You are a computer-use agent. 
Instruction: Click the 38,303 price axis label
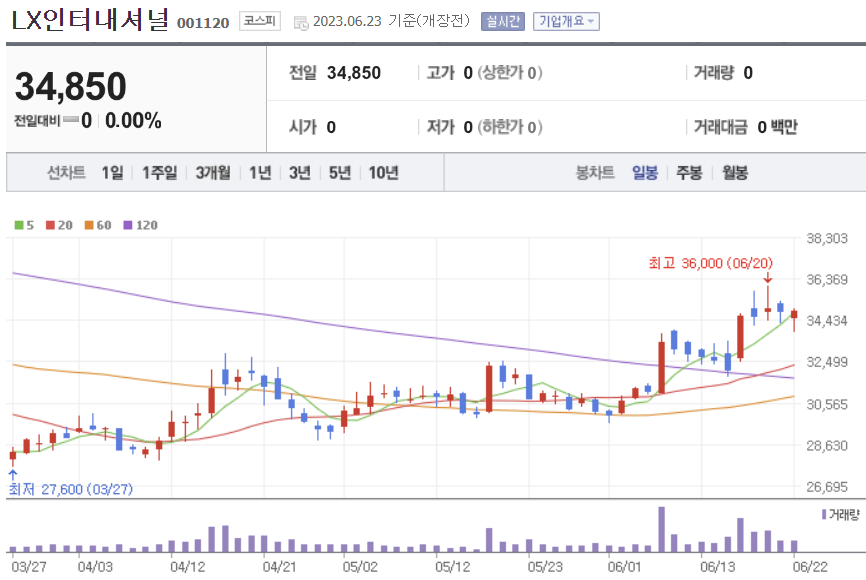(827, 239)
